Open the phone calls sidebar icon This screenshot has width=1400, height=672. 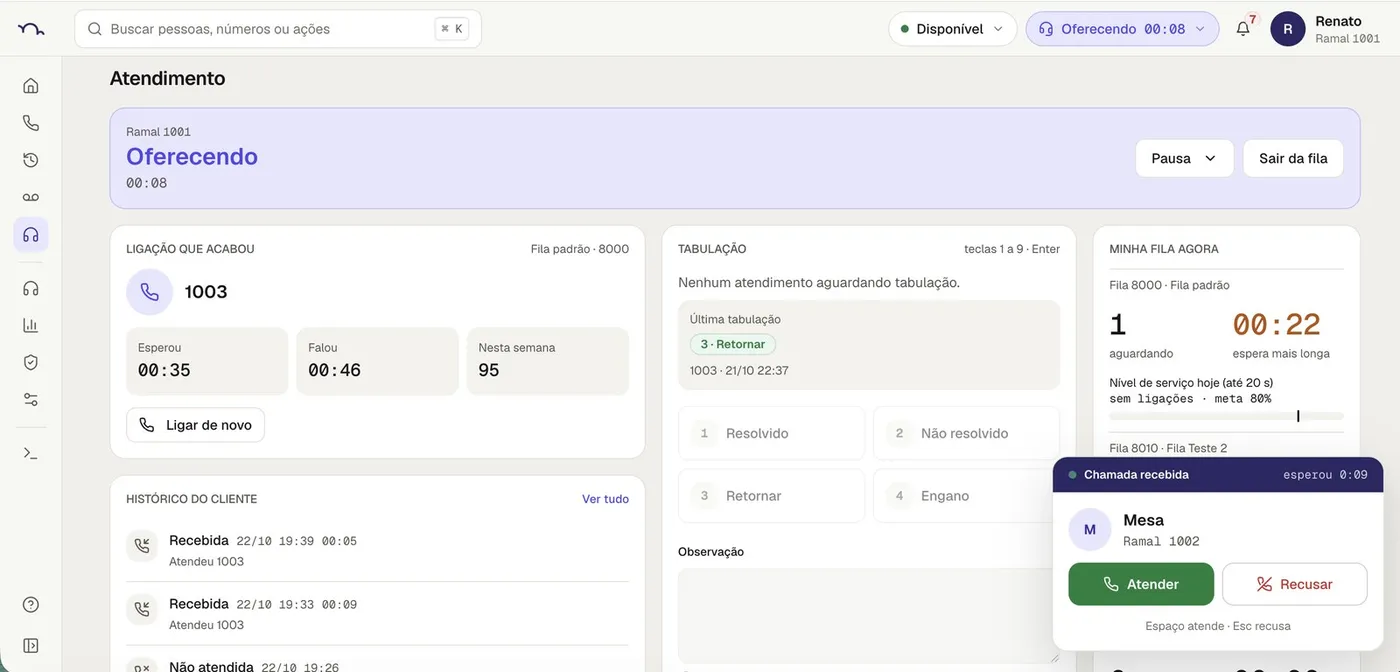pyautogui.click(x=31, y=123)
